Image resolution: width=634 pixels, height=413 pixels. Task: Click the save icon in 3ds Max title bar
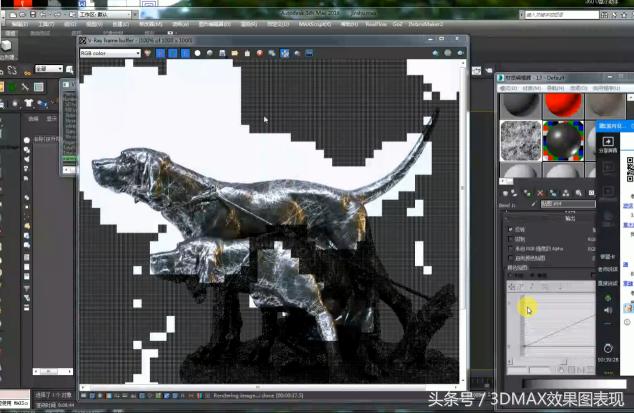coord(33,15)
